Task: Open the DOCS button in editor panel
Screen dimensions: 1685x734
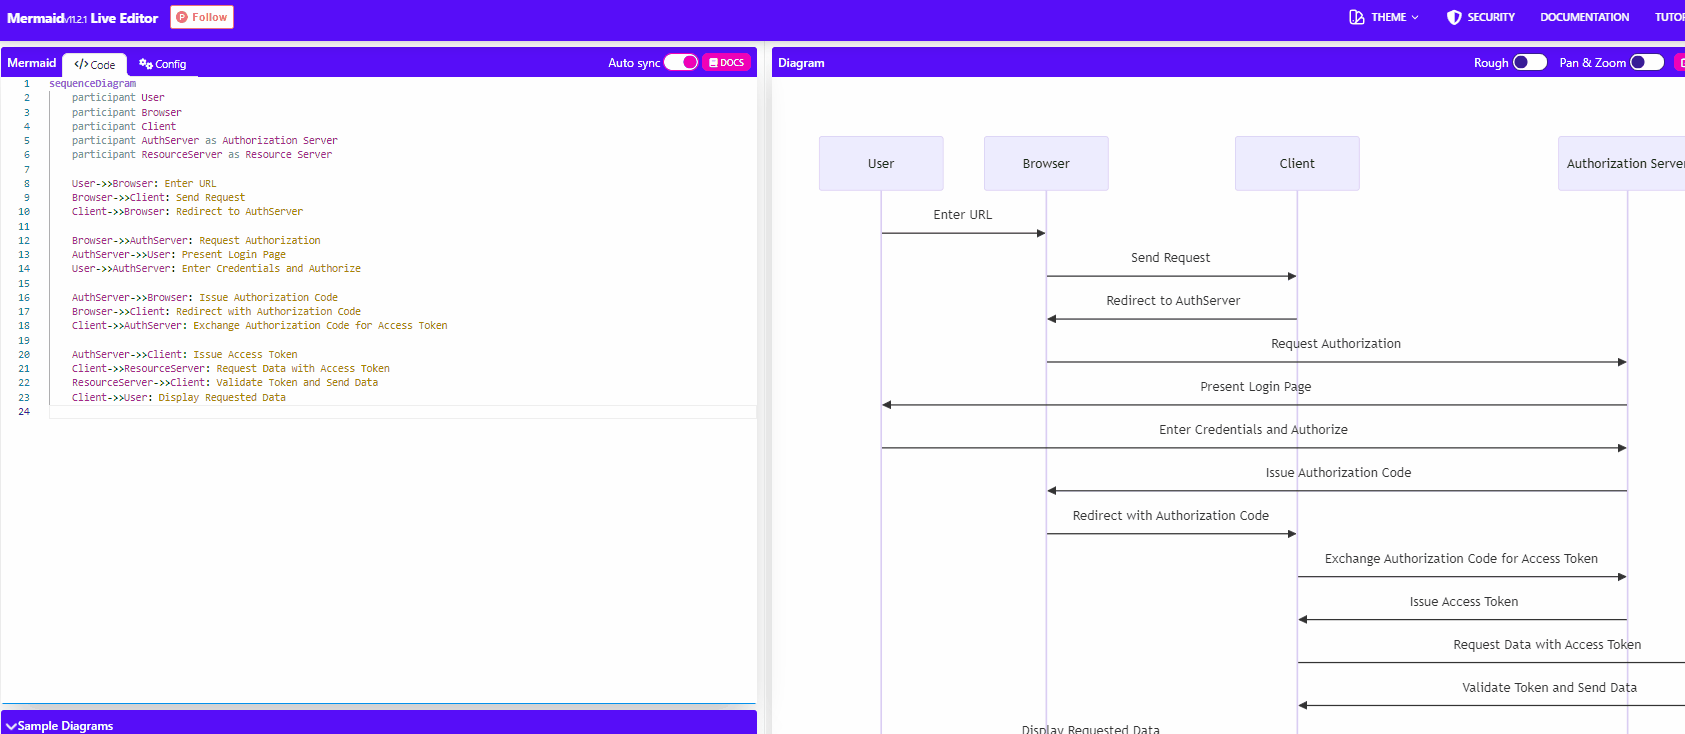Action: coord(727,62)
